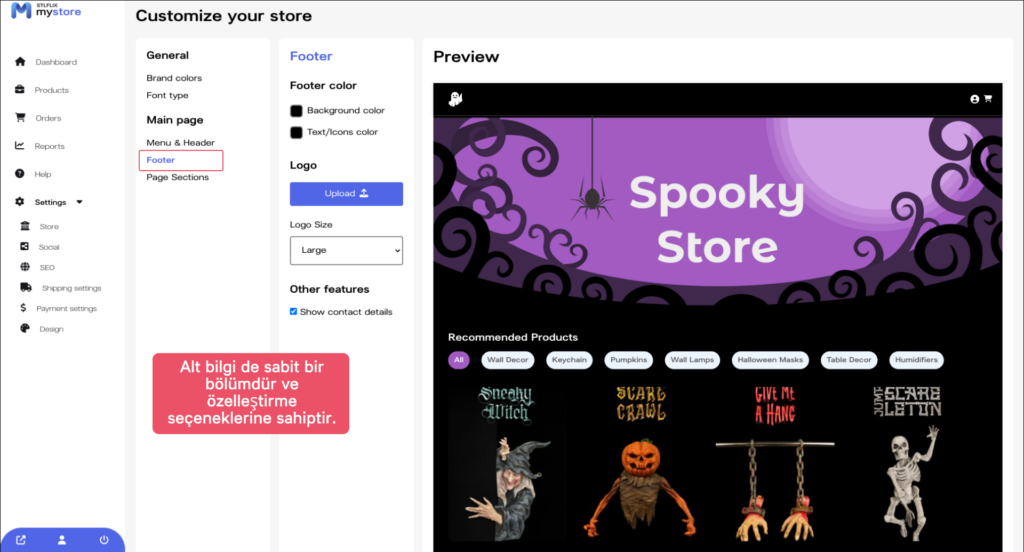Select the Shipping settings truck icon
Image resolution: width=1024 pixels, height=552 pixels.
[x=25, y=287]
